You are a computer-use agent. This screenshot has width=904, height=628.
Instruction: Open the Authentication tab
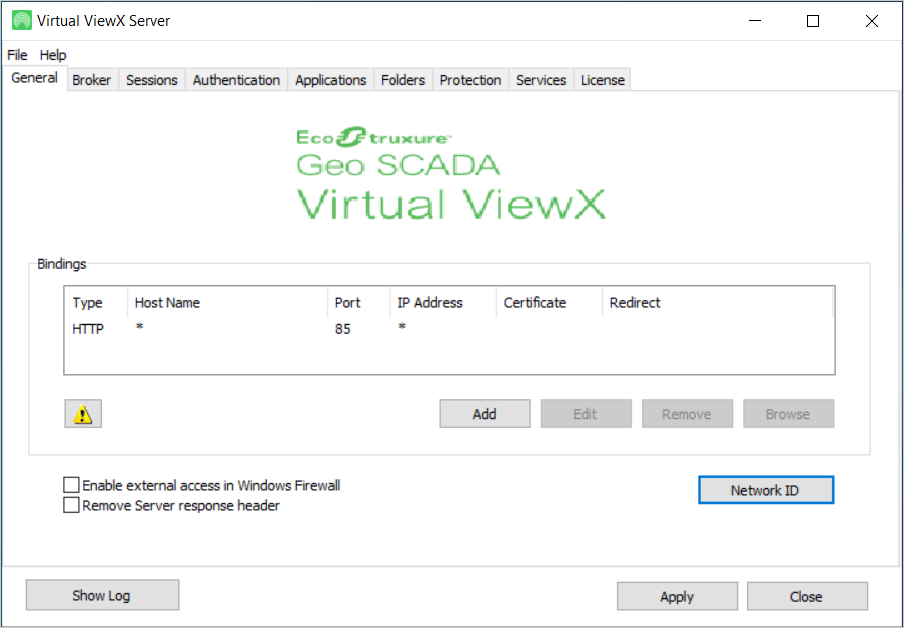236,80
